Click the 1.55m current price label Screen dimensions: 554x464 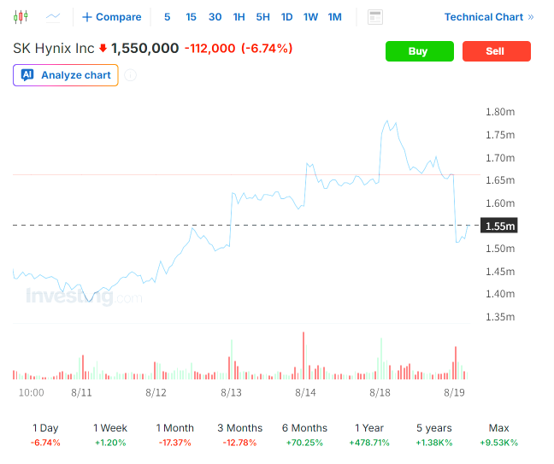(x=499, y=225)
